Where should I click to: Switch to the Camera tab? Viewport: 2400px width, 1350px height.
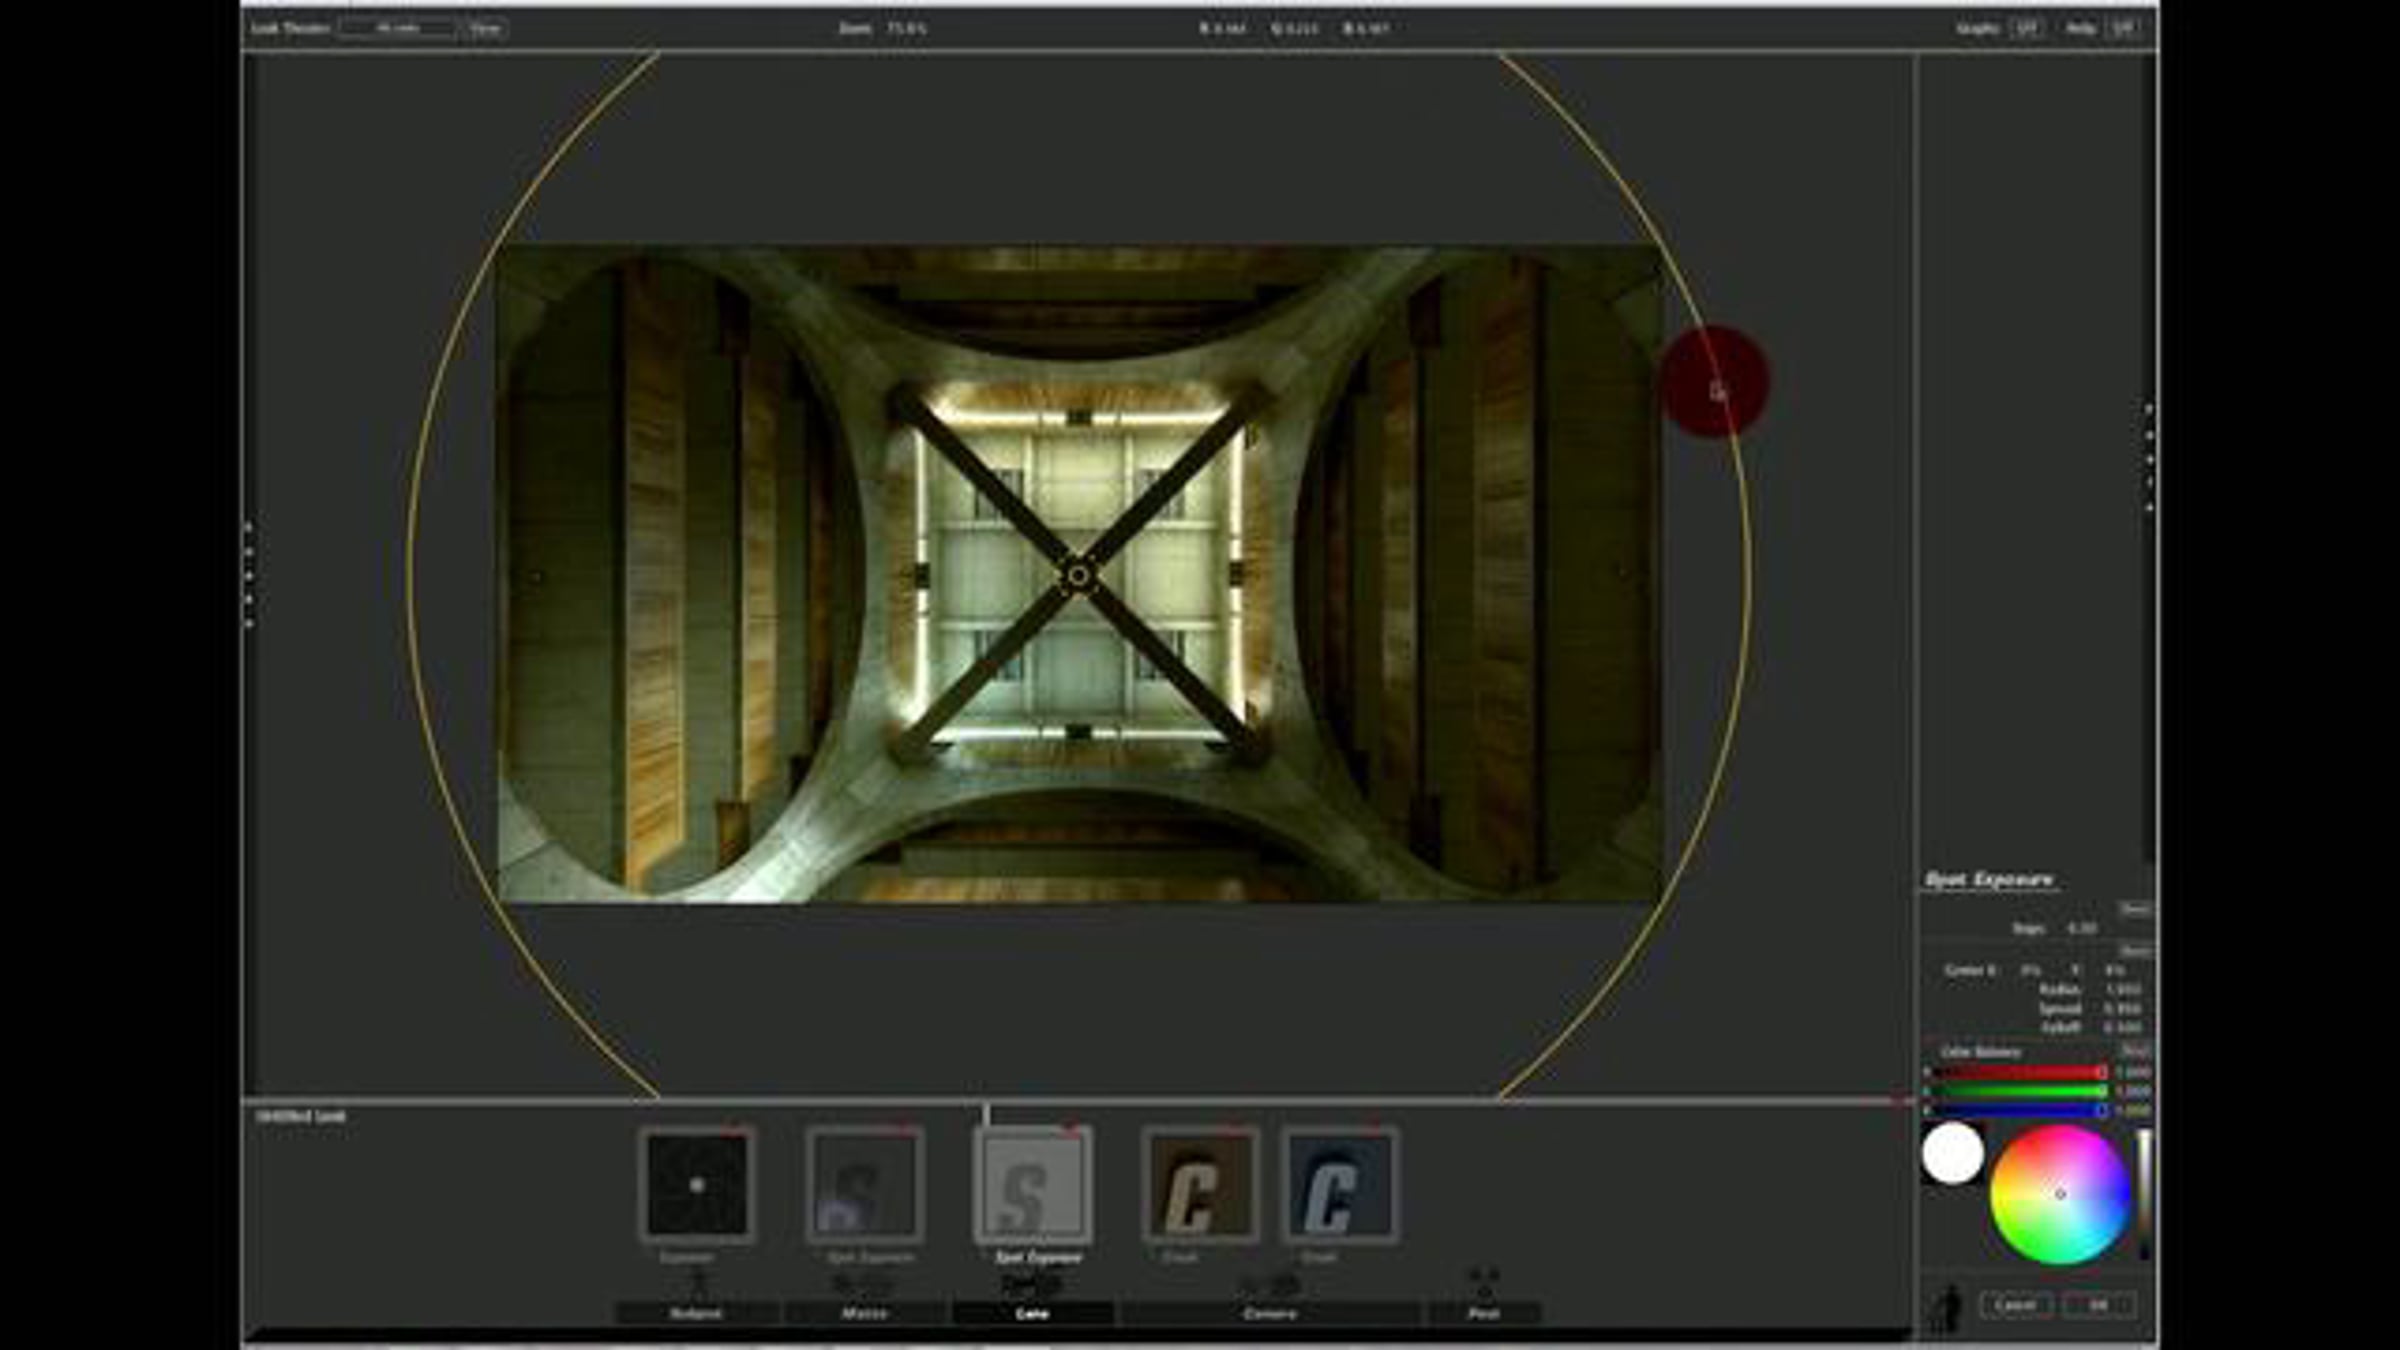click(x=1270, y=1313)
